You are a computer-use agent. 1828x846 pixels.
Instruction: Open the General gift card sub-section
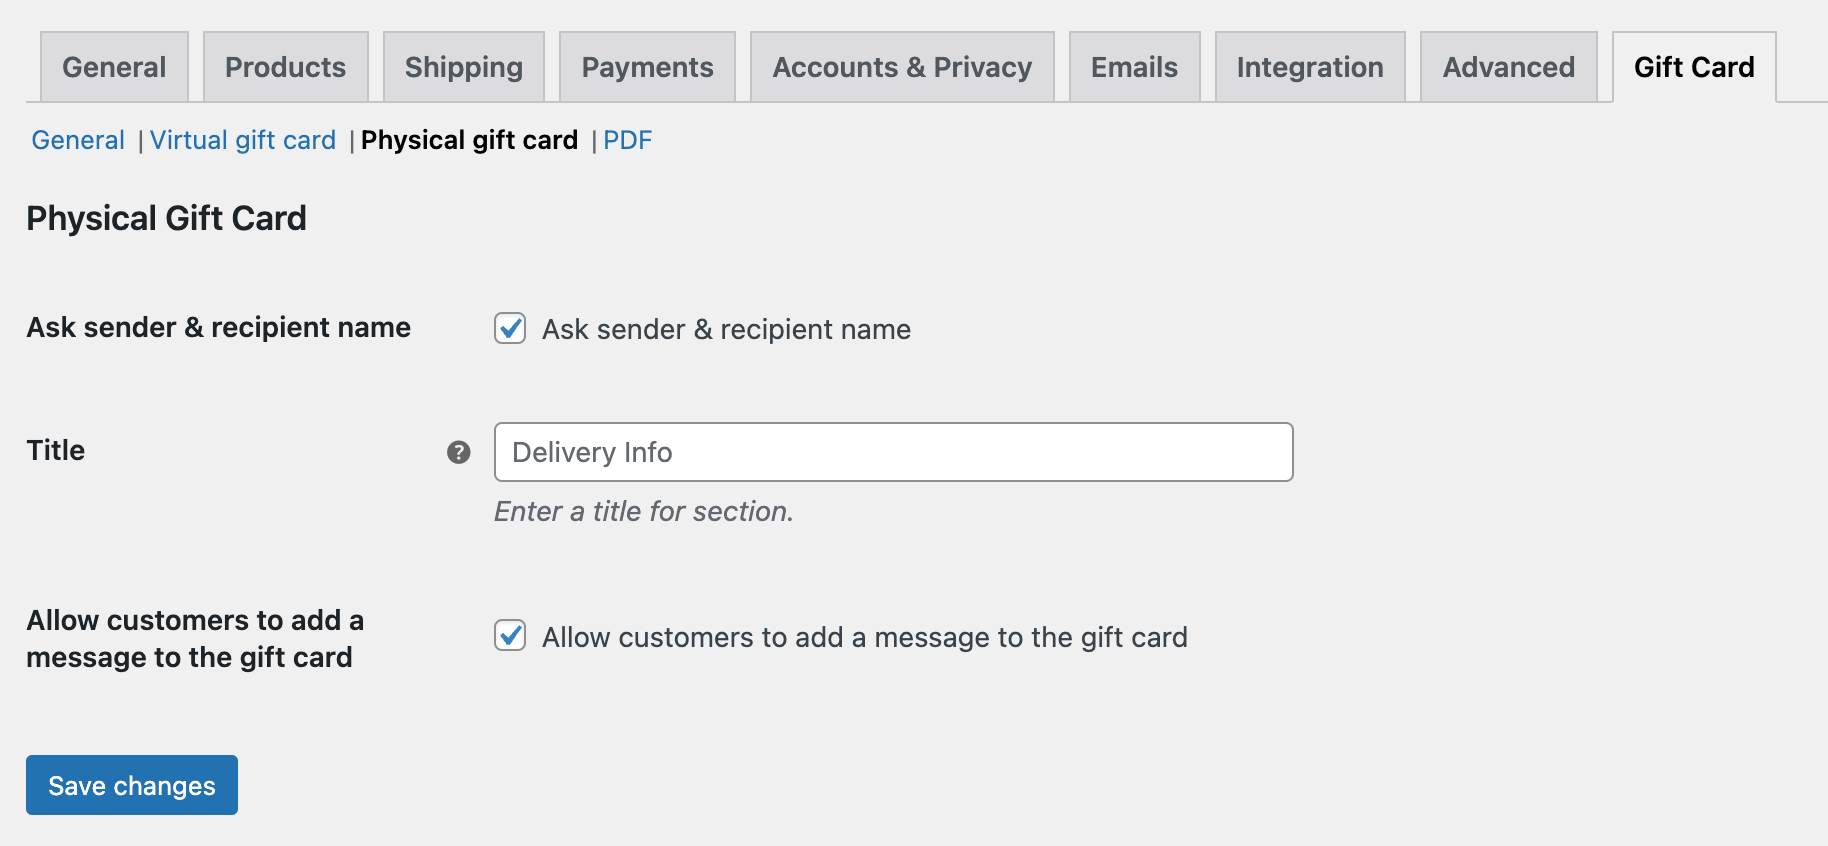click(x=77, y=140)
